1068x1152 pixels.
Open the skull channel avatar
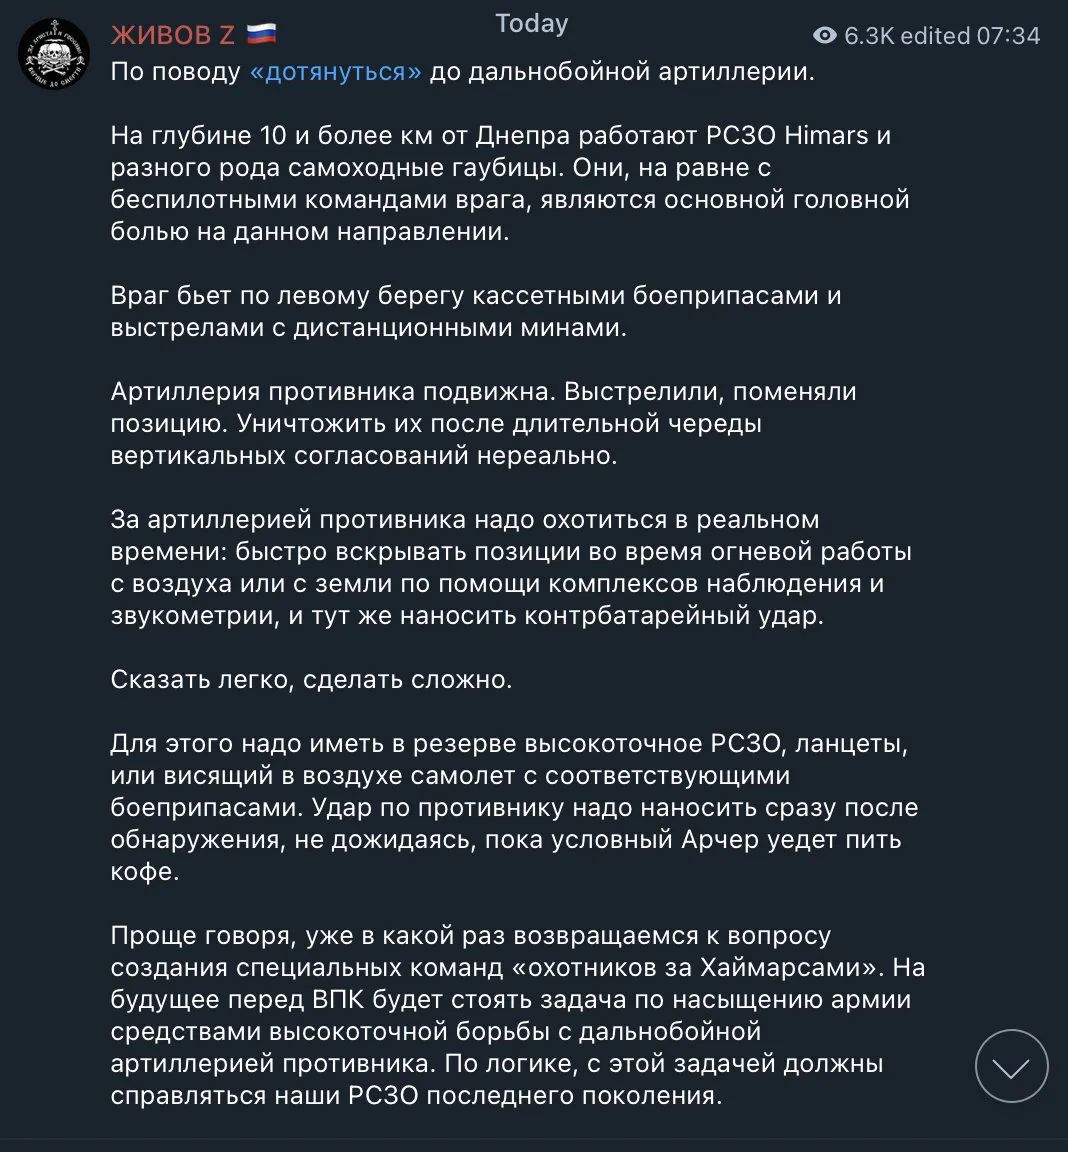54,54
